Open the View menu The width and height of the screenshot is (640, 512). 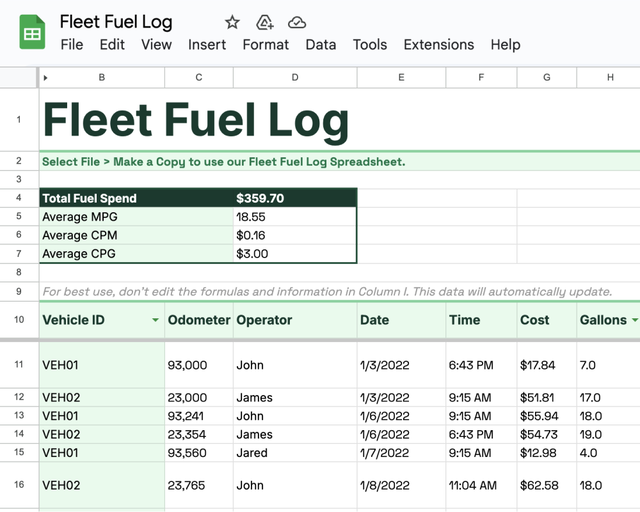156,44
